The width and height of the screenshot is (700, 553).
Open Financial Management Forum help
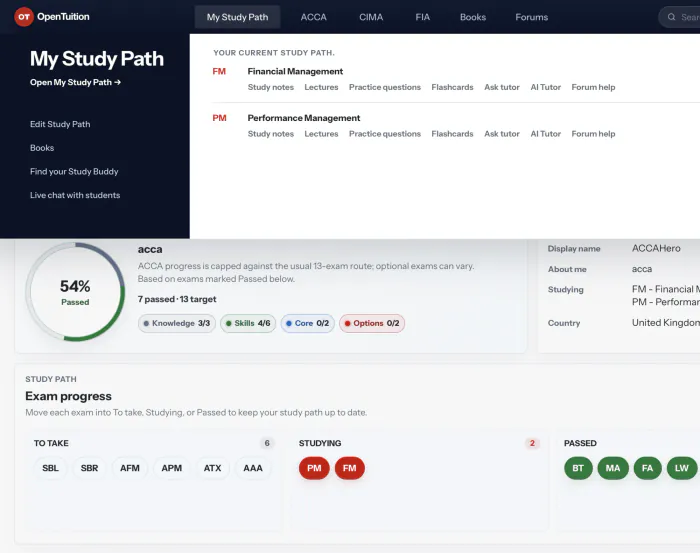click(x=593, y=87)
